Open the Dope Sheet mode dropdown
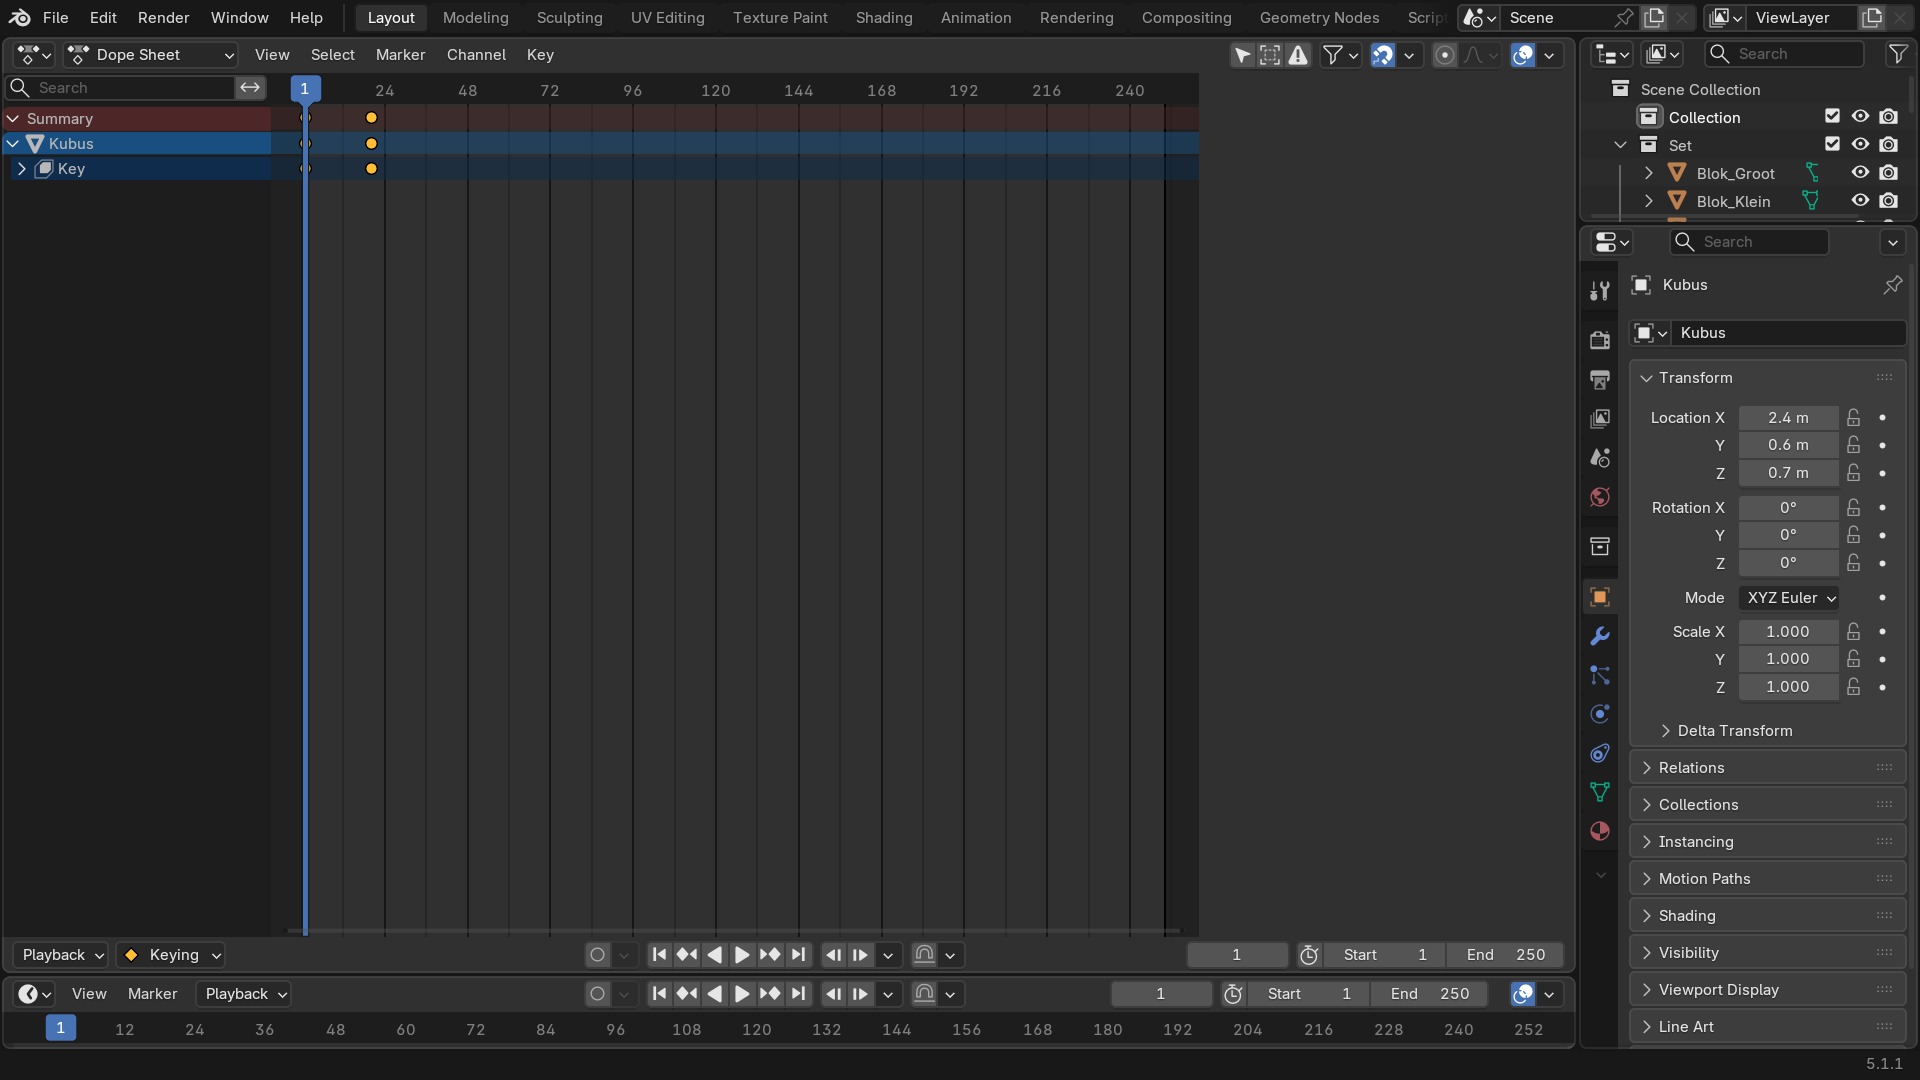 coord(151,55)
